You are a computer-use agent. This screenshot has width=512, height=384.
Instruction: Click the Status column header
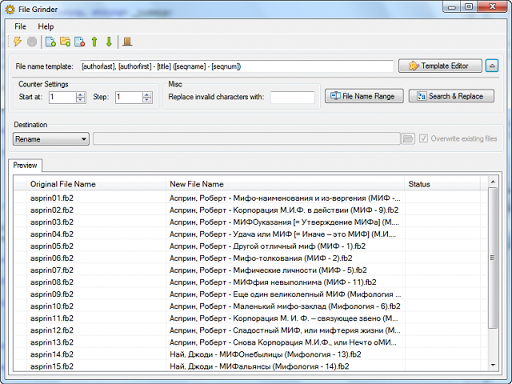pyautogui.click(x=443, y=184)
